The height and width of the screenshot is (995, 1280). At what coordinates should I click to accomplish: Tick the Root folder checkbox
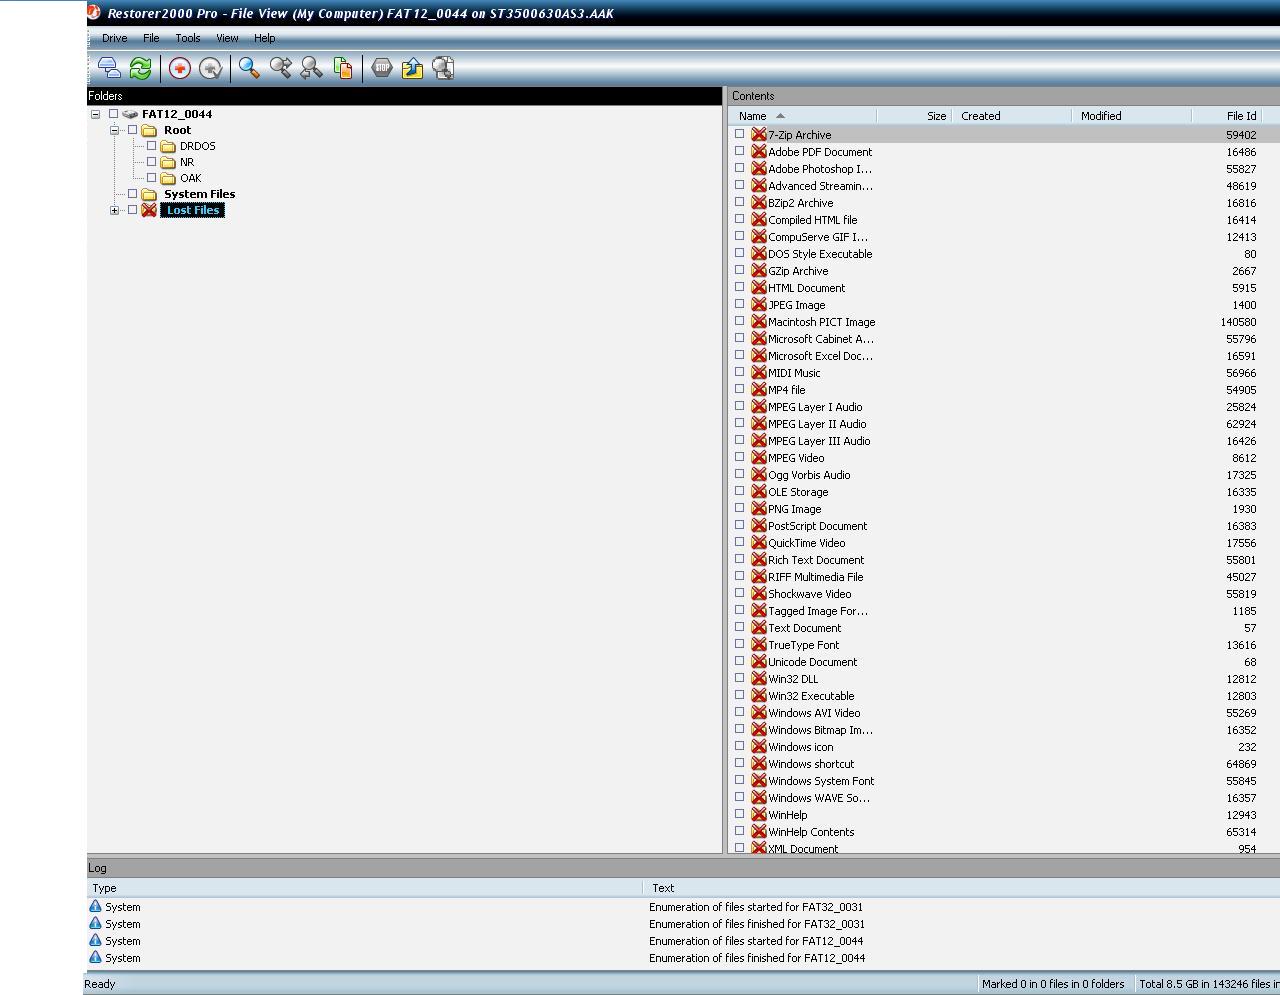[x=132, y=130]
